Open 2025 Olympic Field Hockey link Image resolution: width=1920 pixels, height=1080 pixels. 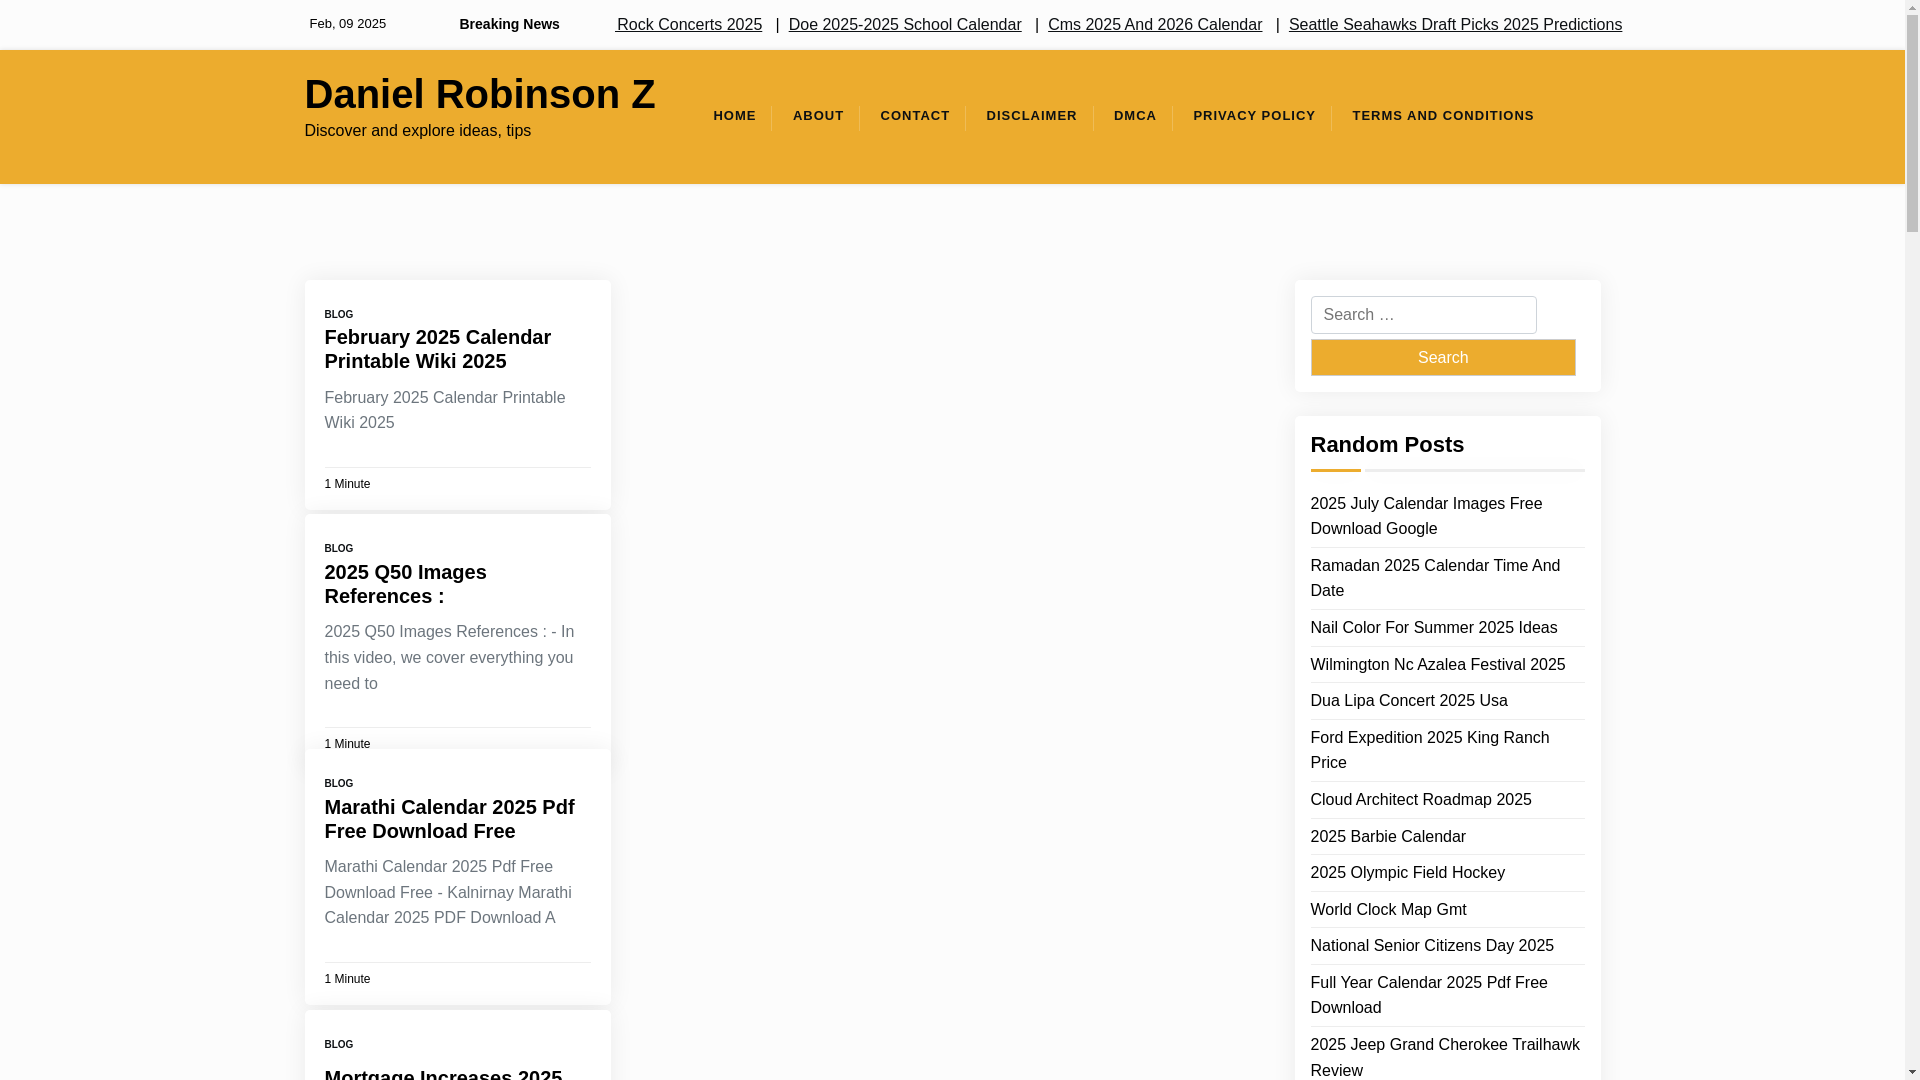click(1407, 873)
